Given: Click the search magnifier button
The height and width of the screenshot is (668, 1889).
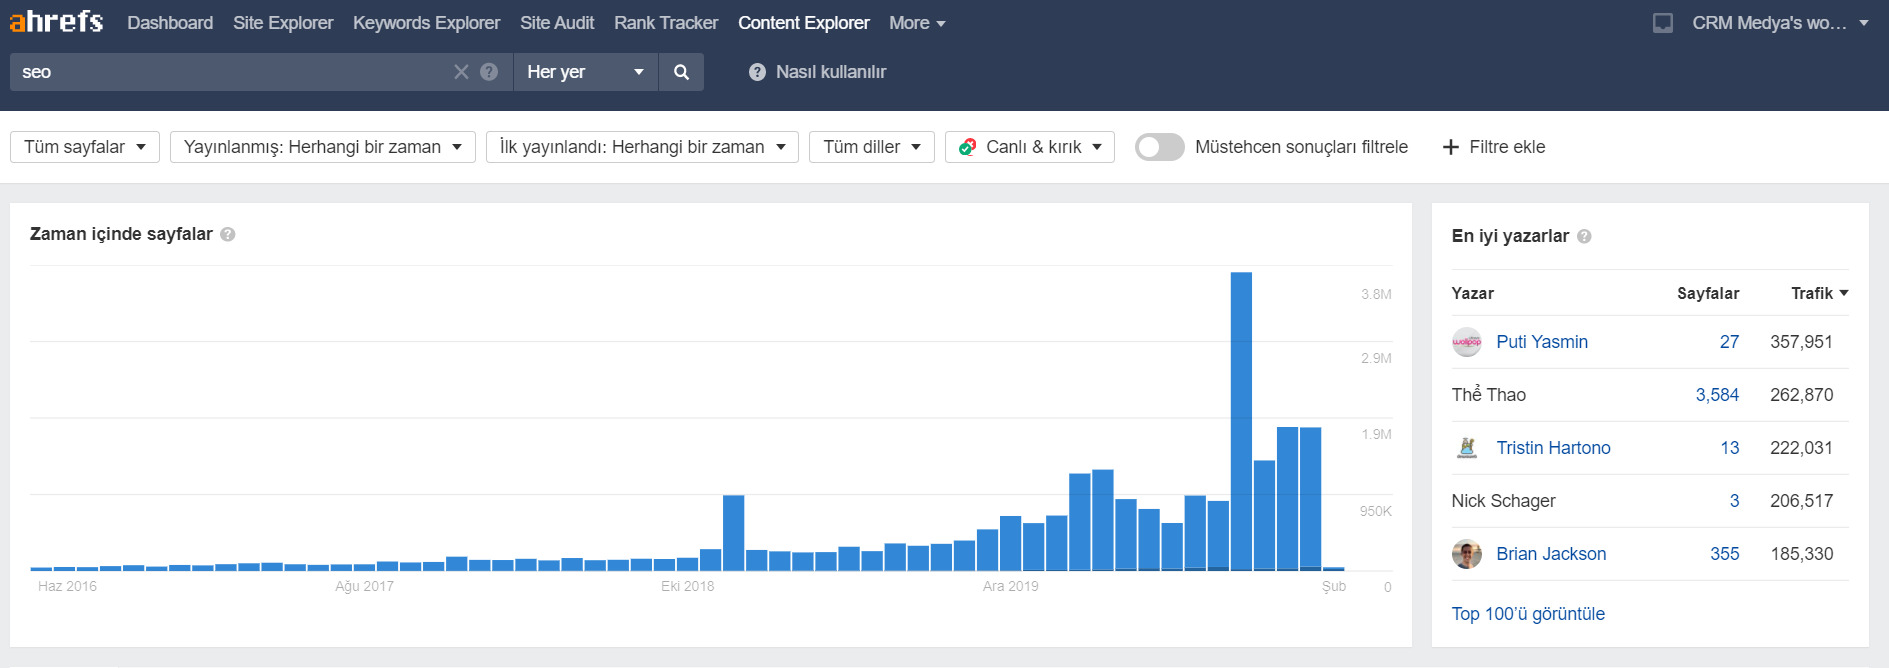Looking at the screenshot, I should click(681, 72).
